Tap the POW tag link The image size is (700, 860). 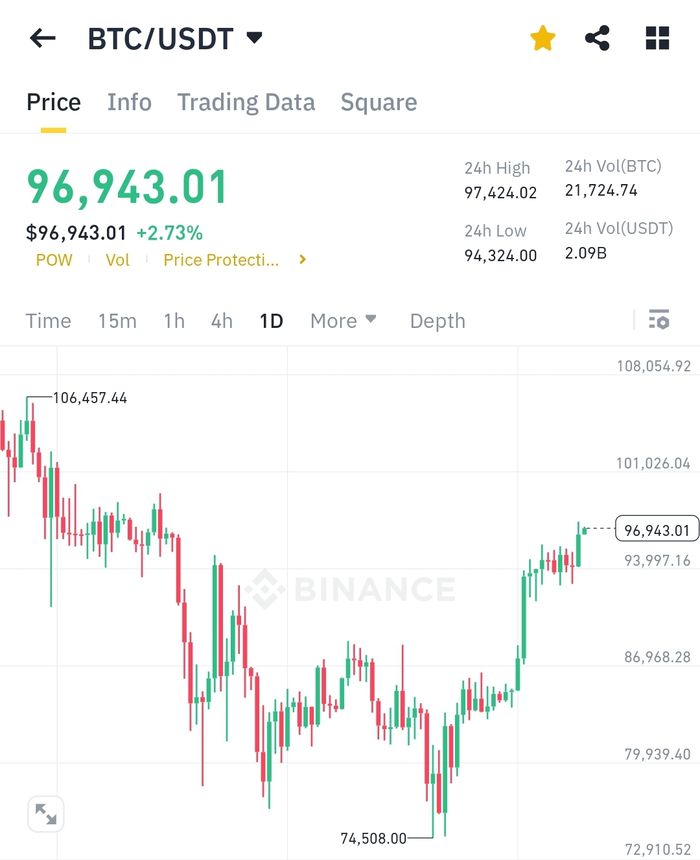54,260
